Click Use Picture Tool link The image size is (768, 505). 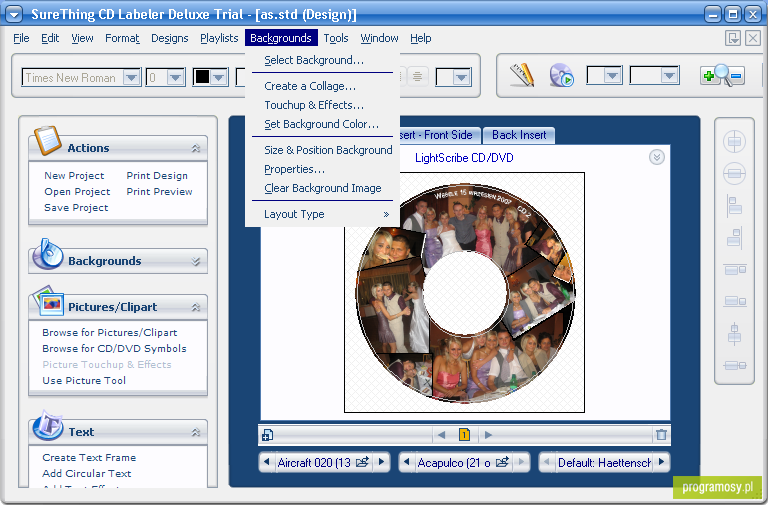click(84, 381)
